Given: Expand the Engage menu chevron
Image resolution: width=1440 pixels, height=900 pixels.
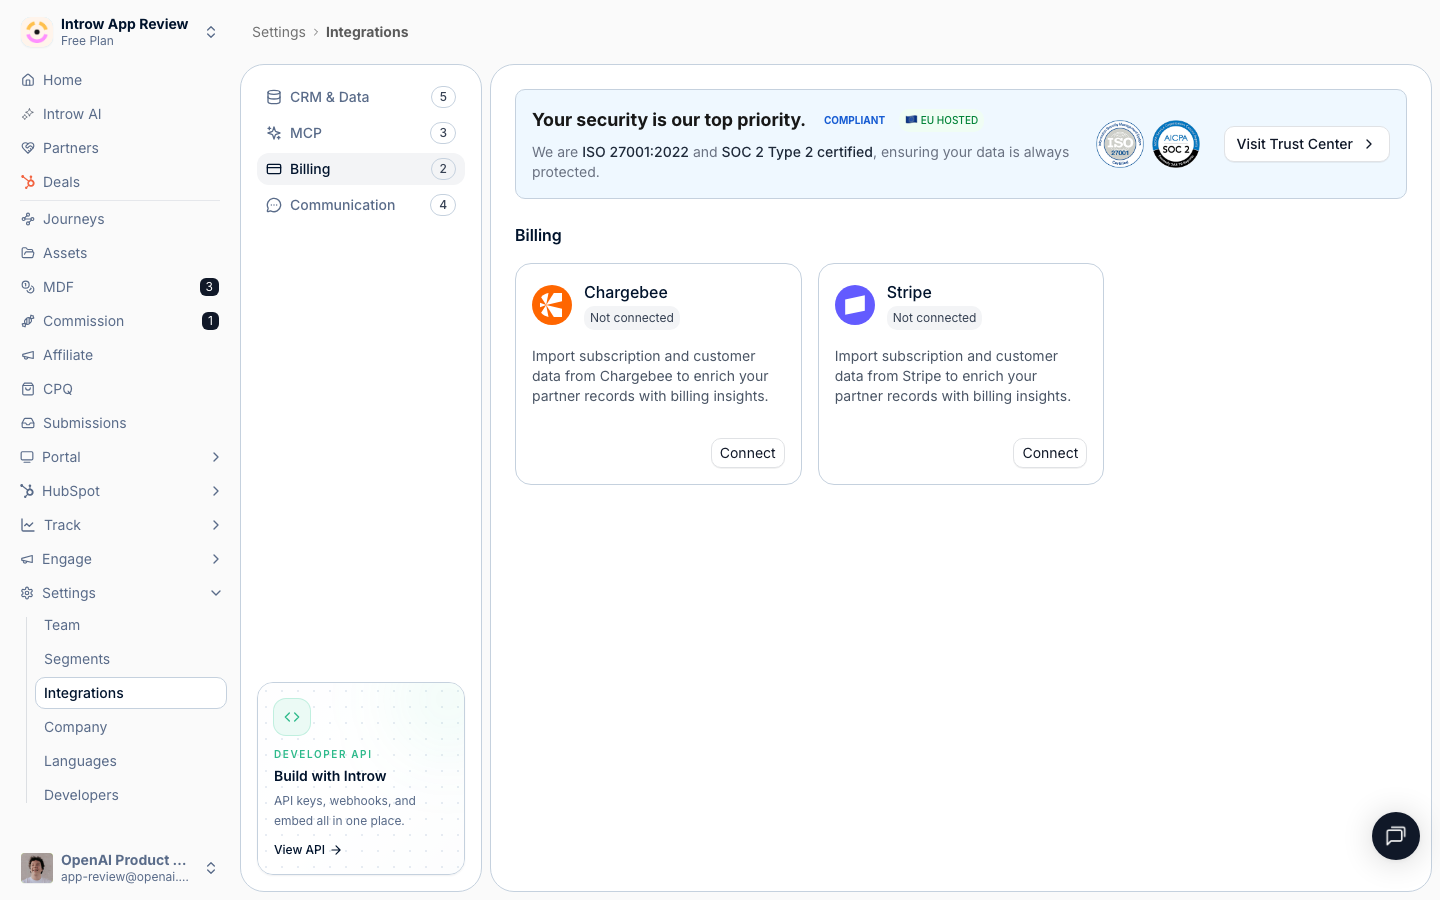Looking at the screenshot, I should 216,559.
